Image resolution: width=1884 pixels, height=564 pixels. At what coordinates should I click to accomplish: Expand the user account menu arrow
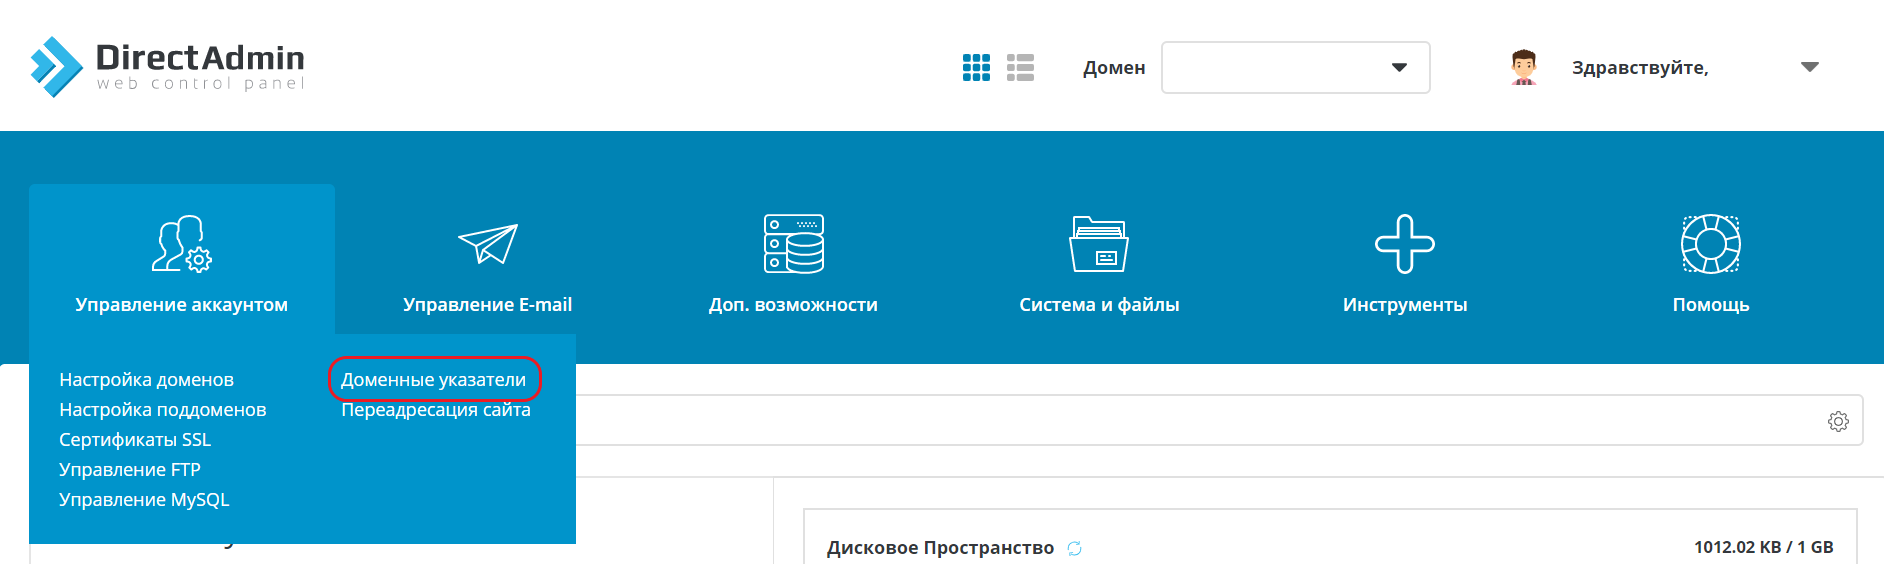pos(1809,67)
